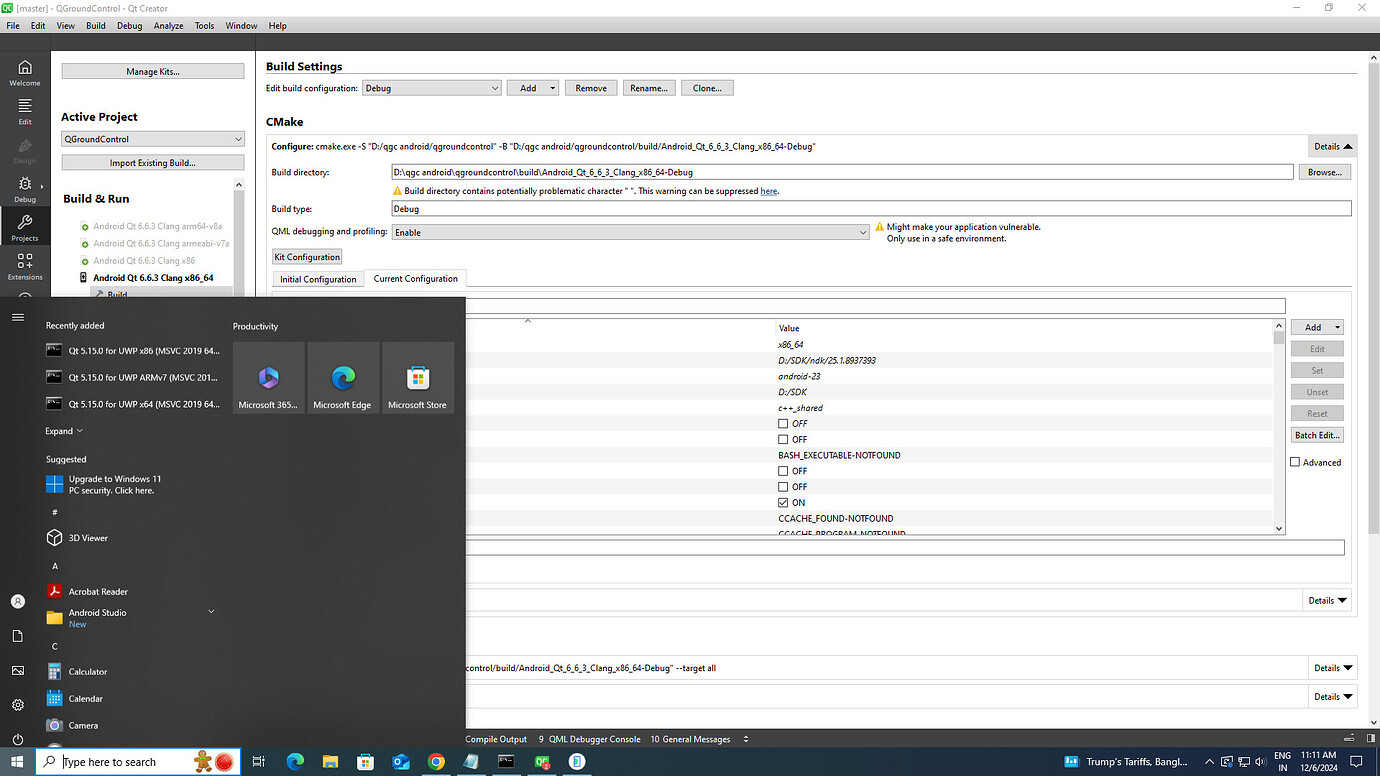Expand the Recently added apps list
The image size is (1380, 776).
(x=64, y=430)
